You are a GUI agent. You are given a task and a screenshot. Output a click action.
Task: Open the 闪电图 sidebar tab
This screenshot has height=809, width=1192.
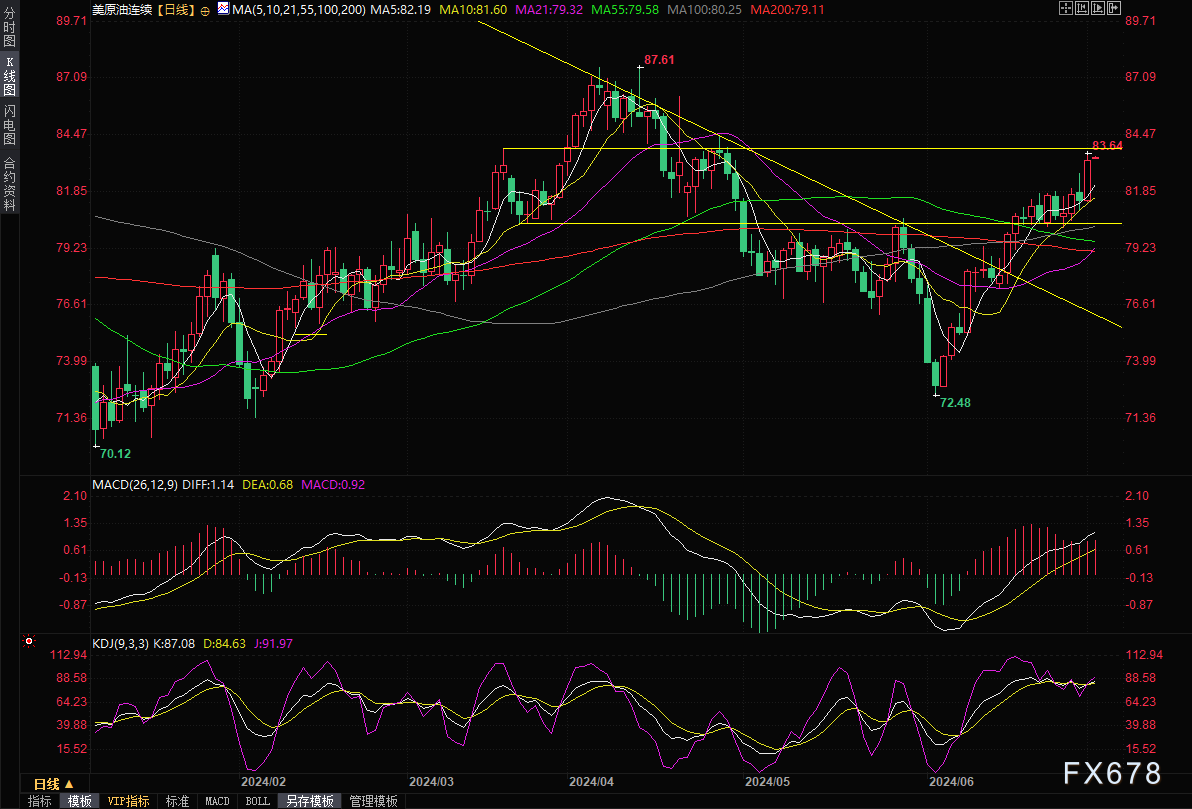pos(9,124)
